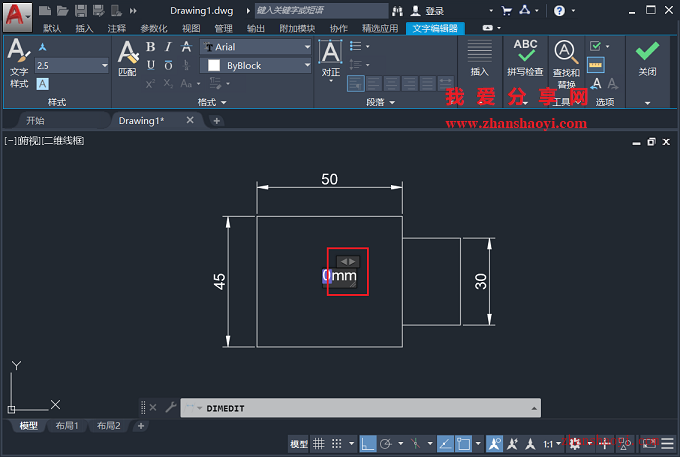Switch to the Layout2 (布局2) tab
The width and height of the screenshot is (680, 457).
[108, 426]
